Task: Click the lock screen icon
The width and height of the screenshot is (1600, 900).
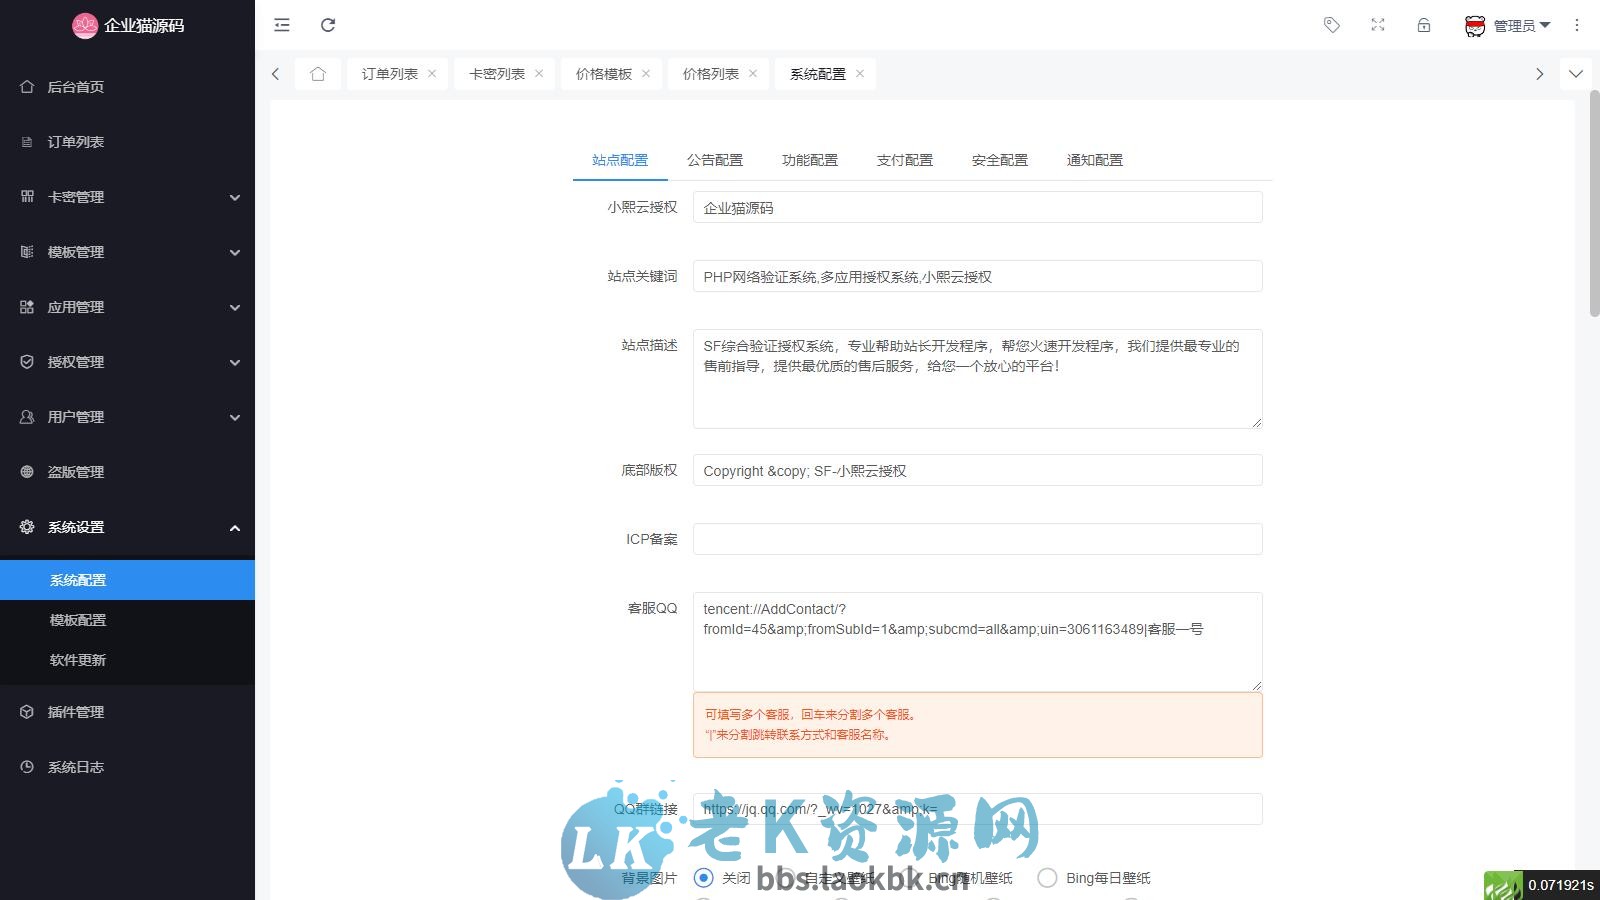Action: pos(1423,25)
